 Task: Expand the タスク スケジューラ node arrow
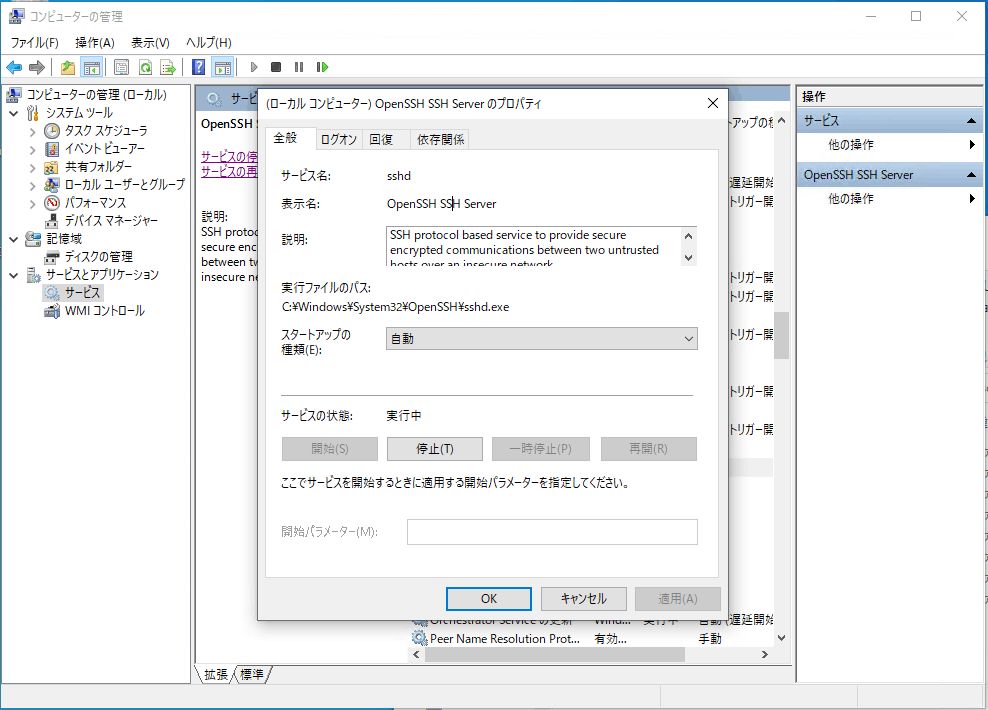pyautogui.click(x=33, y=131)
